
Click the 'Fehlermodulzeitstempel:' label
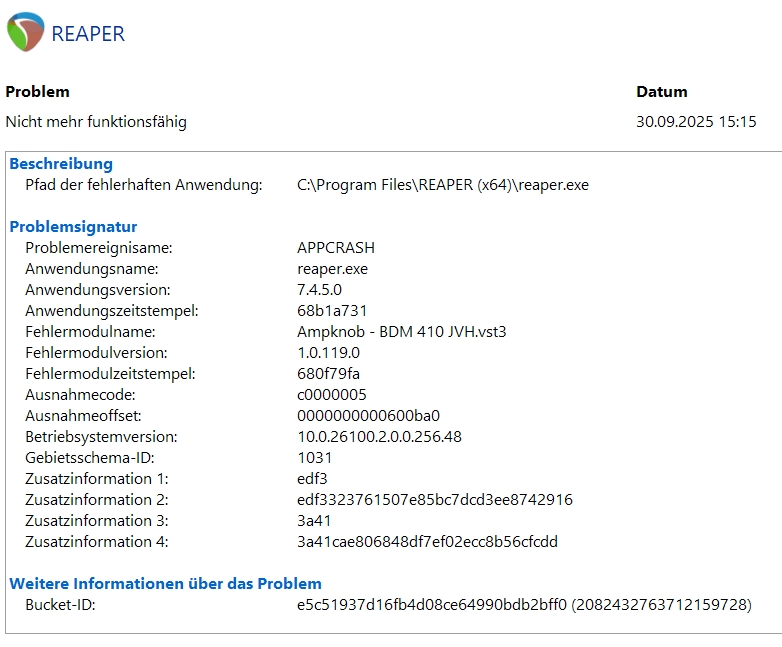pyautogui.click(x=110, y=374)
